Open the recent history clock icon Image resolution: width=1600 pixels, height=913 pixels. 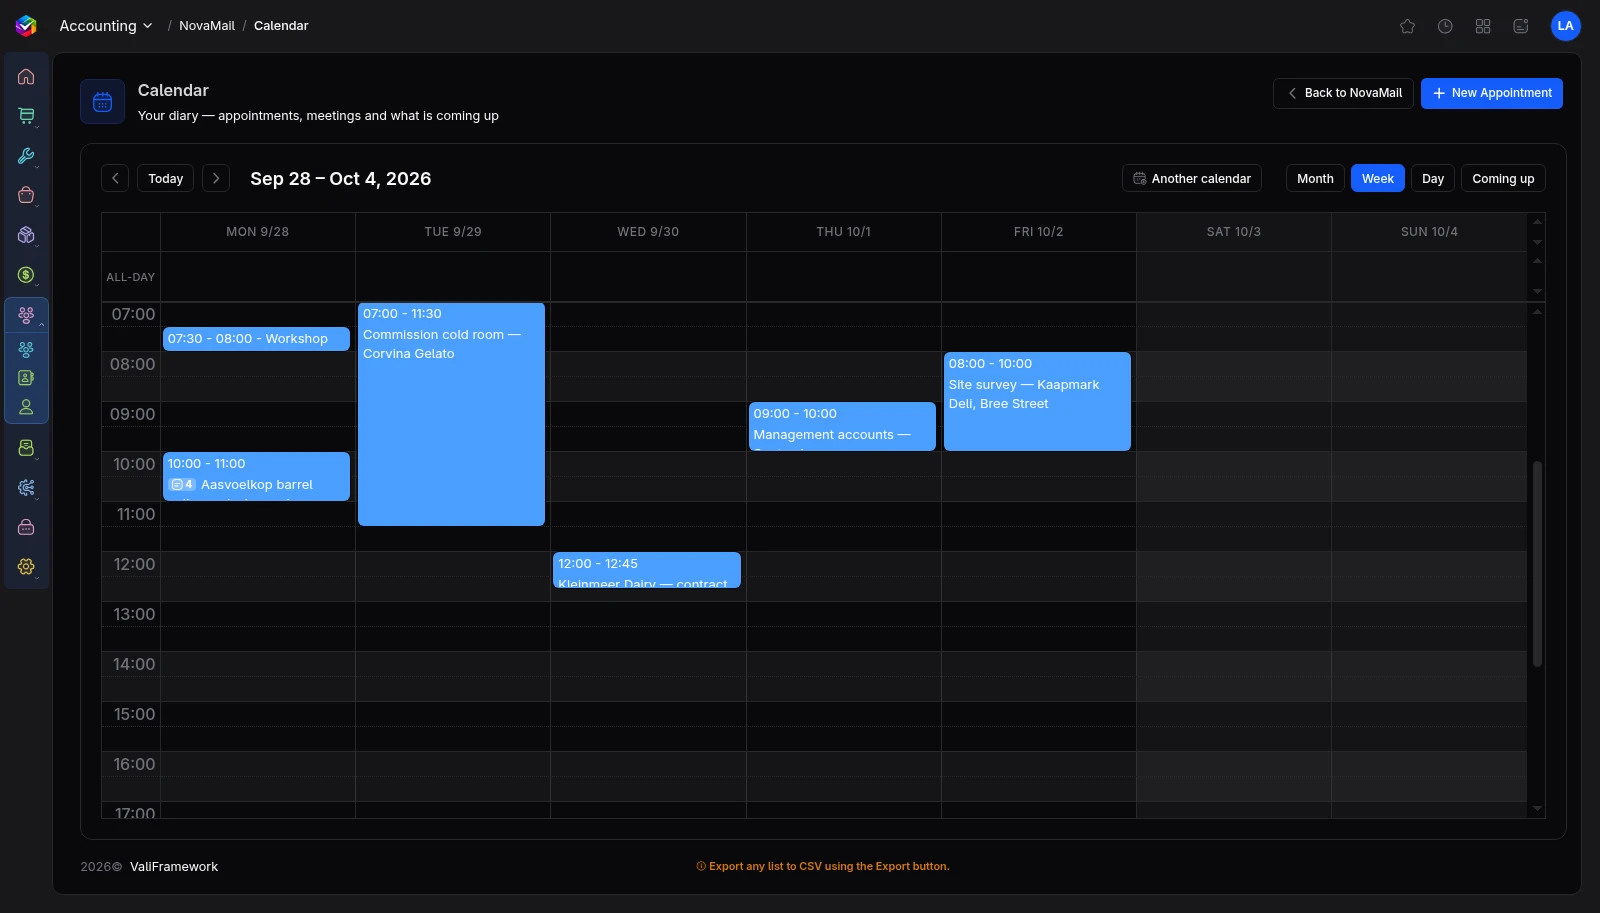[x=1445, y=26]
